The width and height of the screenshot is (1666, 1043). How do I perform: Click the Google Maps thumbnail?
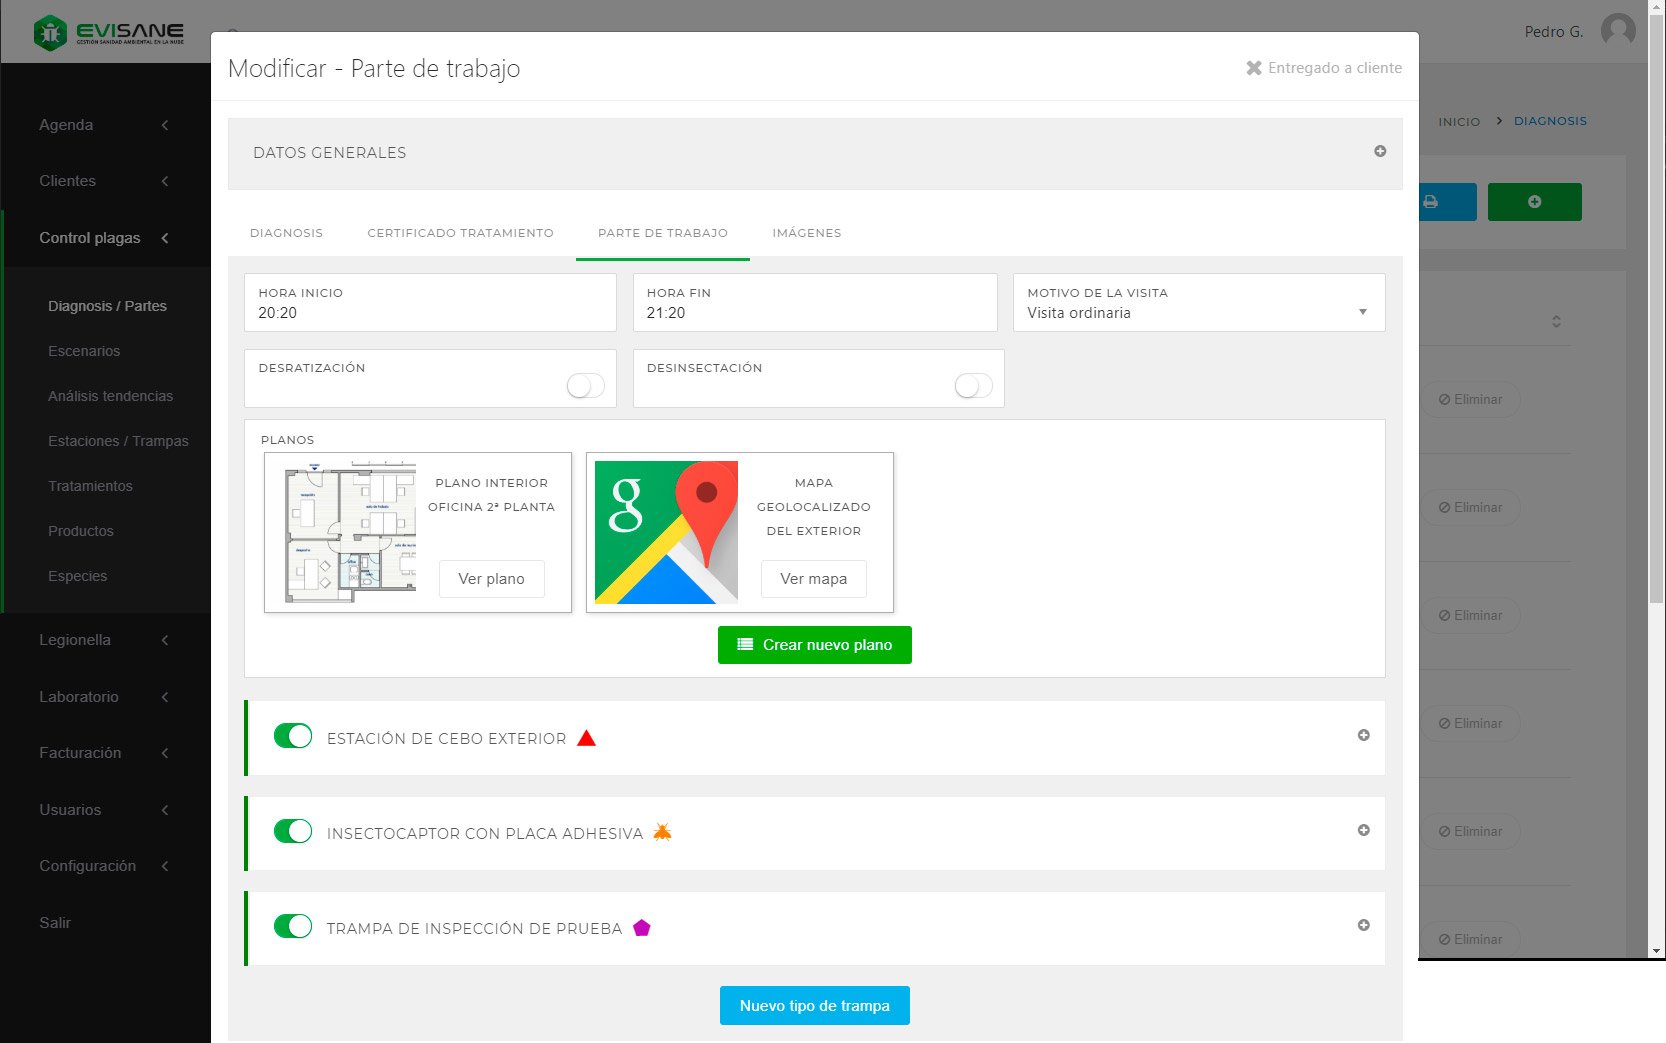coord(666,532)
